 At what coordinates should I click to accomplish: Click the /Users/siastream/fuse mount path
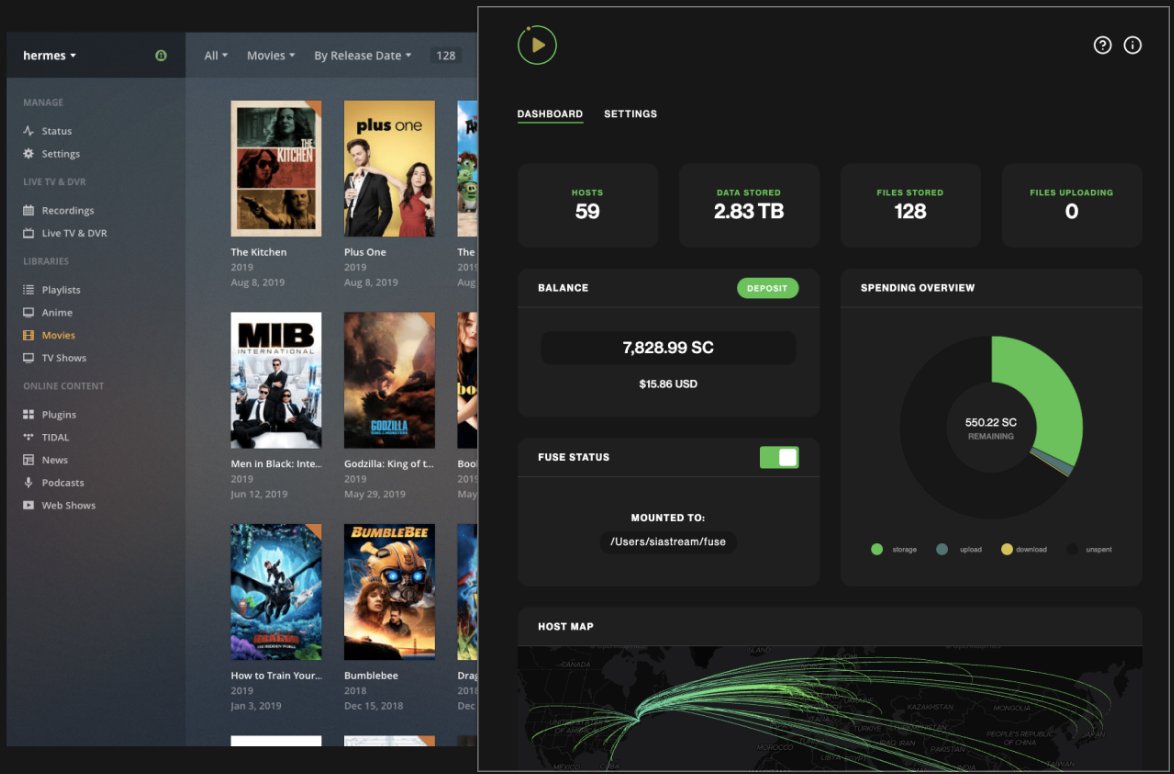point(668,542)
